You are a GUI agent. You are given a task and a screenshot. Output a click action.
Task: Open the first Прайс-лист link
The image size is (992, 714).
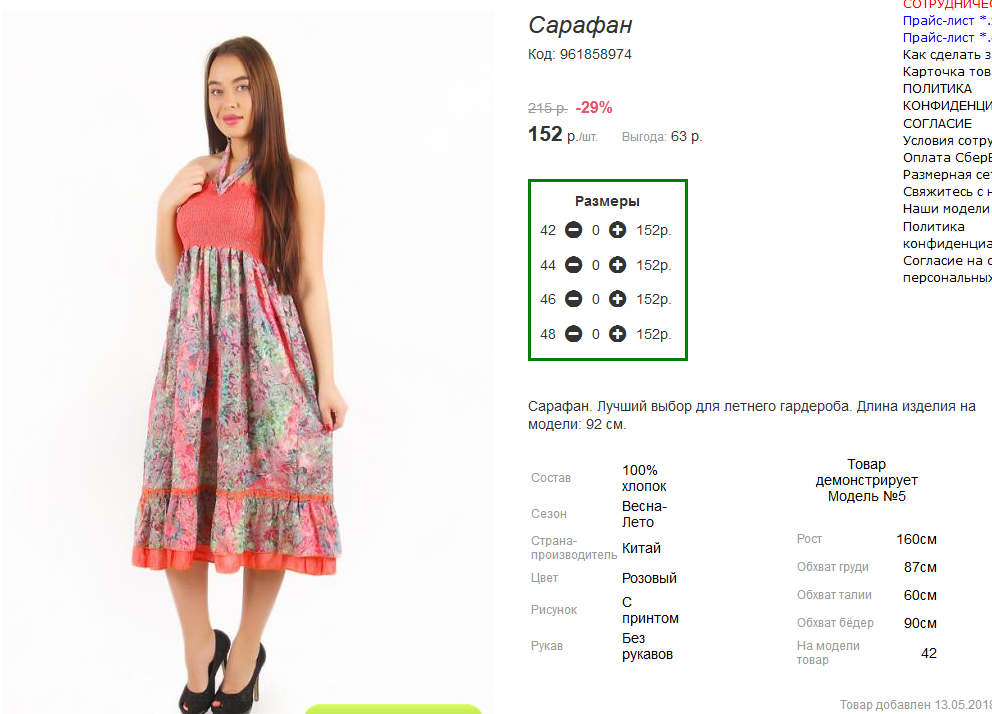pos(947,21)
